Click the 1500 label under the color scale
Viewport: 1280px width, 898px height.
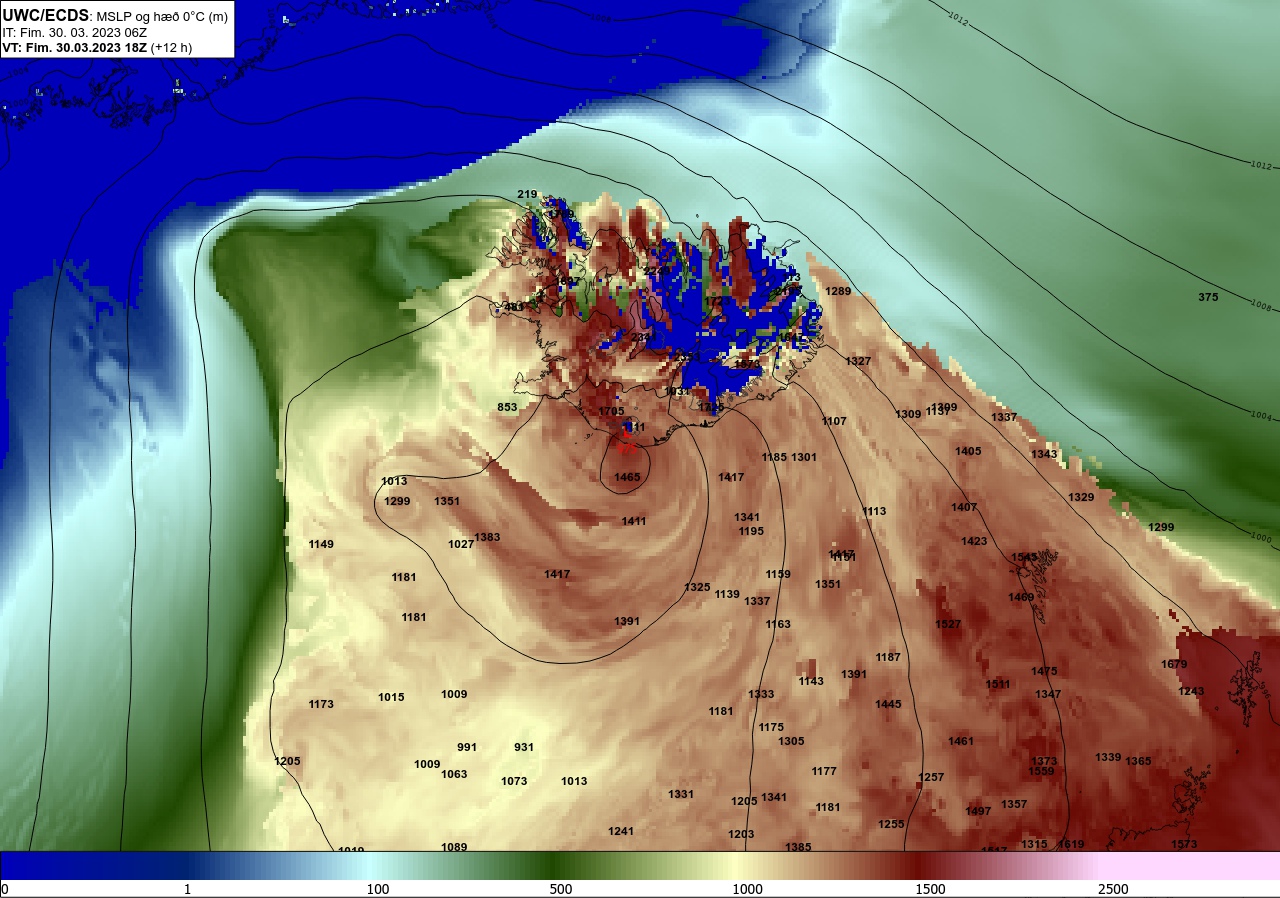click(930, 889)
